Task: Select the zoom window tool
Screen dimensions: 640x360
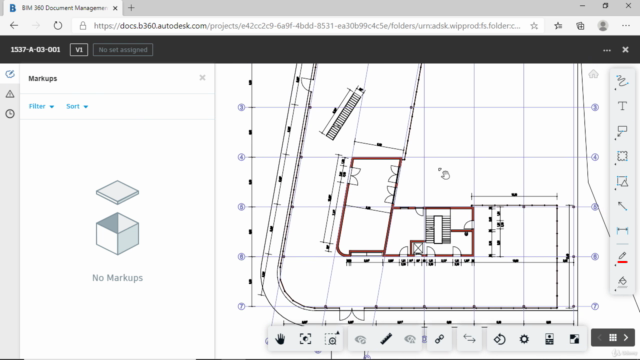Action: click(331, 339)
